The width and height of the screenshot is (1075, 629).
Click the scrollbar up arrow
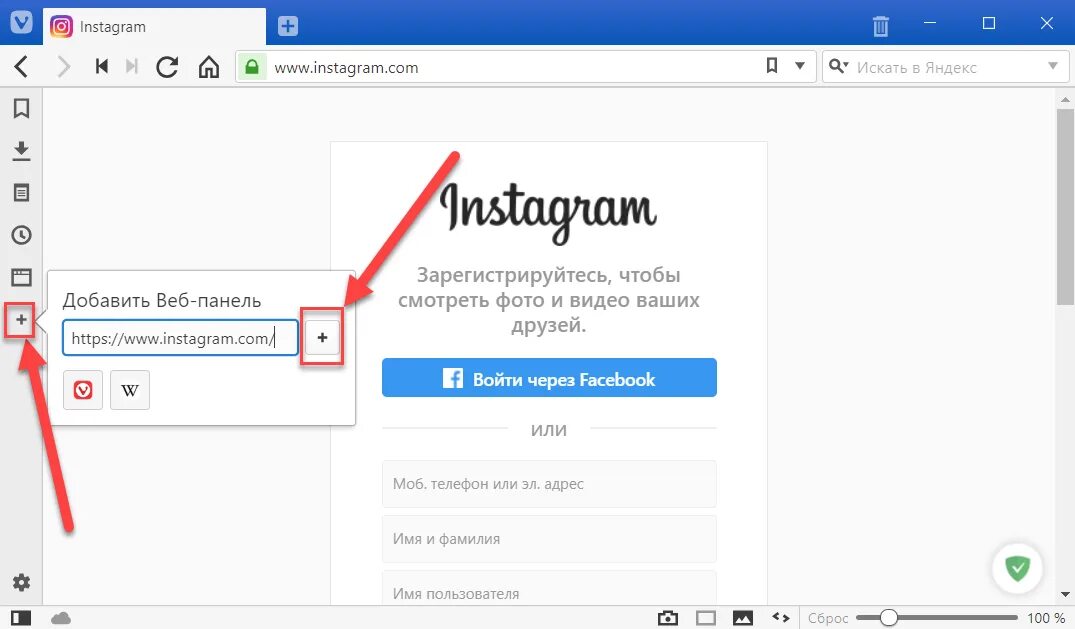pyautogui.click(x=1065, y=99)
